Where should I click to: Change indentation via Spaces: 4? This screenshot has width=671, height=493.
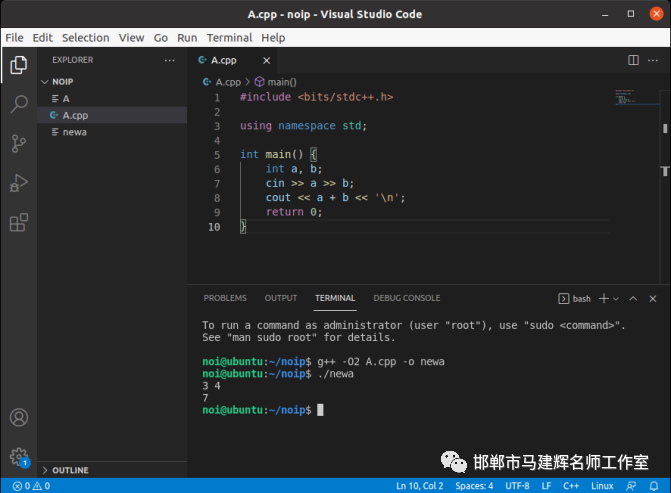coord(474,486)
